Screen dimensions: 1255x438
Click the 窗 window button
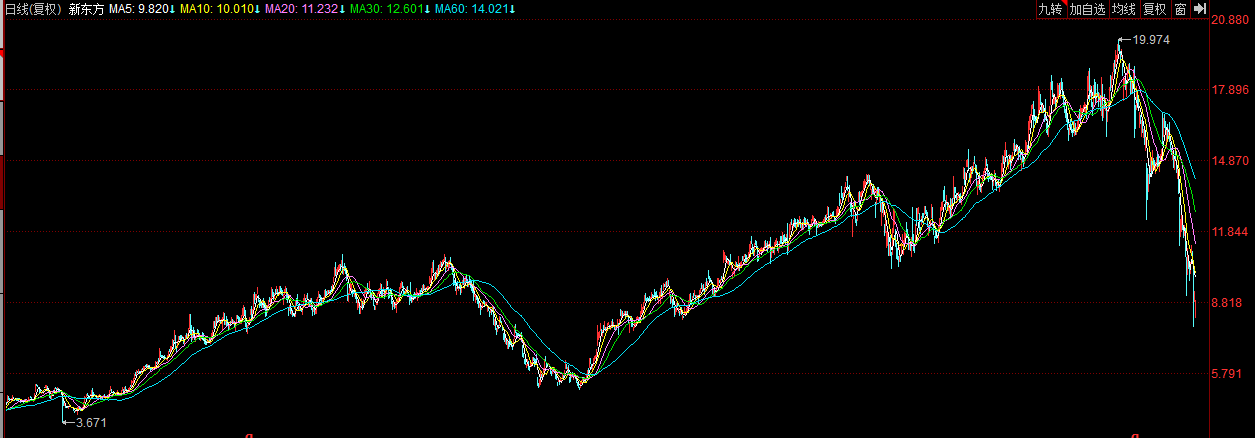(x=1181, y=9)
